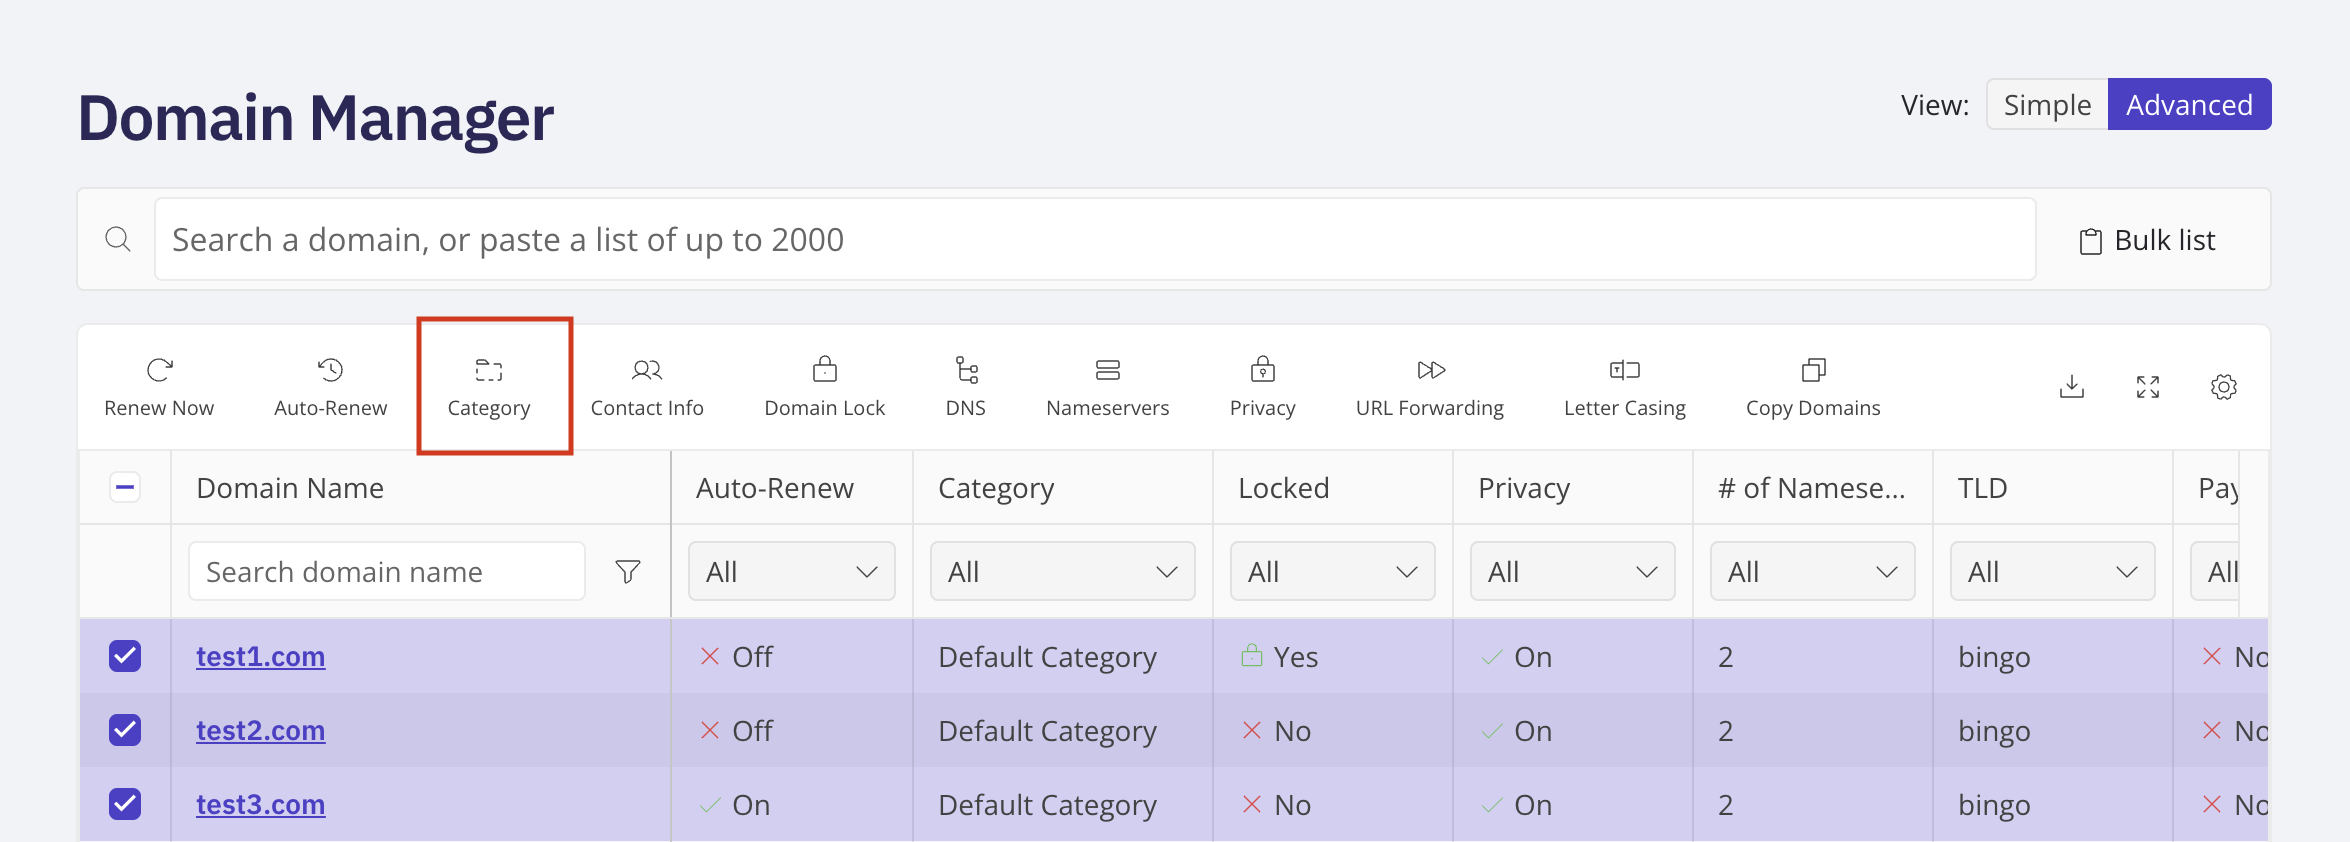The height and width of the screenshot is (842, 2350).
Task: Open Contact Info toolbar option
Action: click(x=647, y=387)
